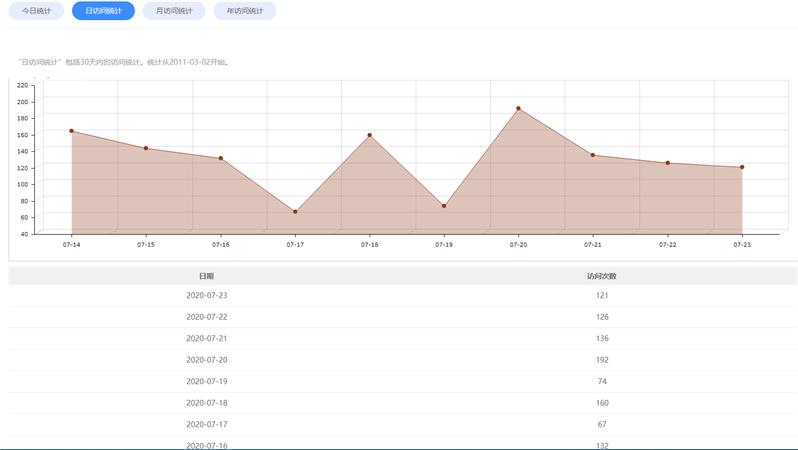The height and width of the screenshot is (450, 798).
Task: Select the 2020-07-23 date cell in table
Action: 207,295
